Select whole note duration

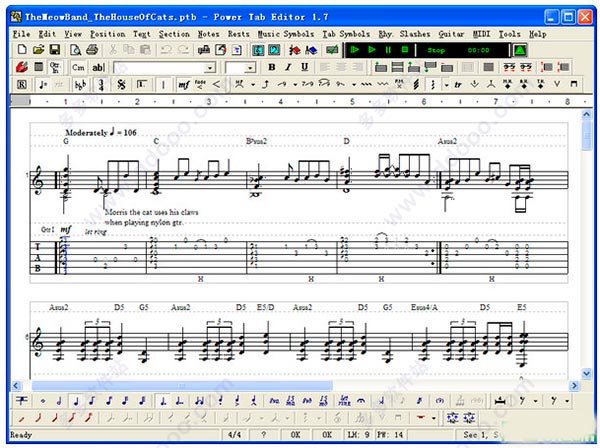42,401
